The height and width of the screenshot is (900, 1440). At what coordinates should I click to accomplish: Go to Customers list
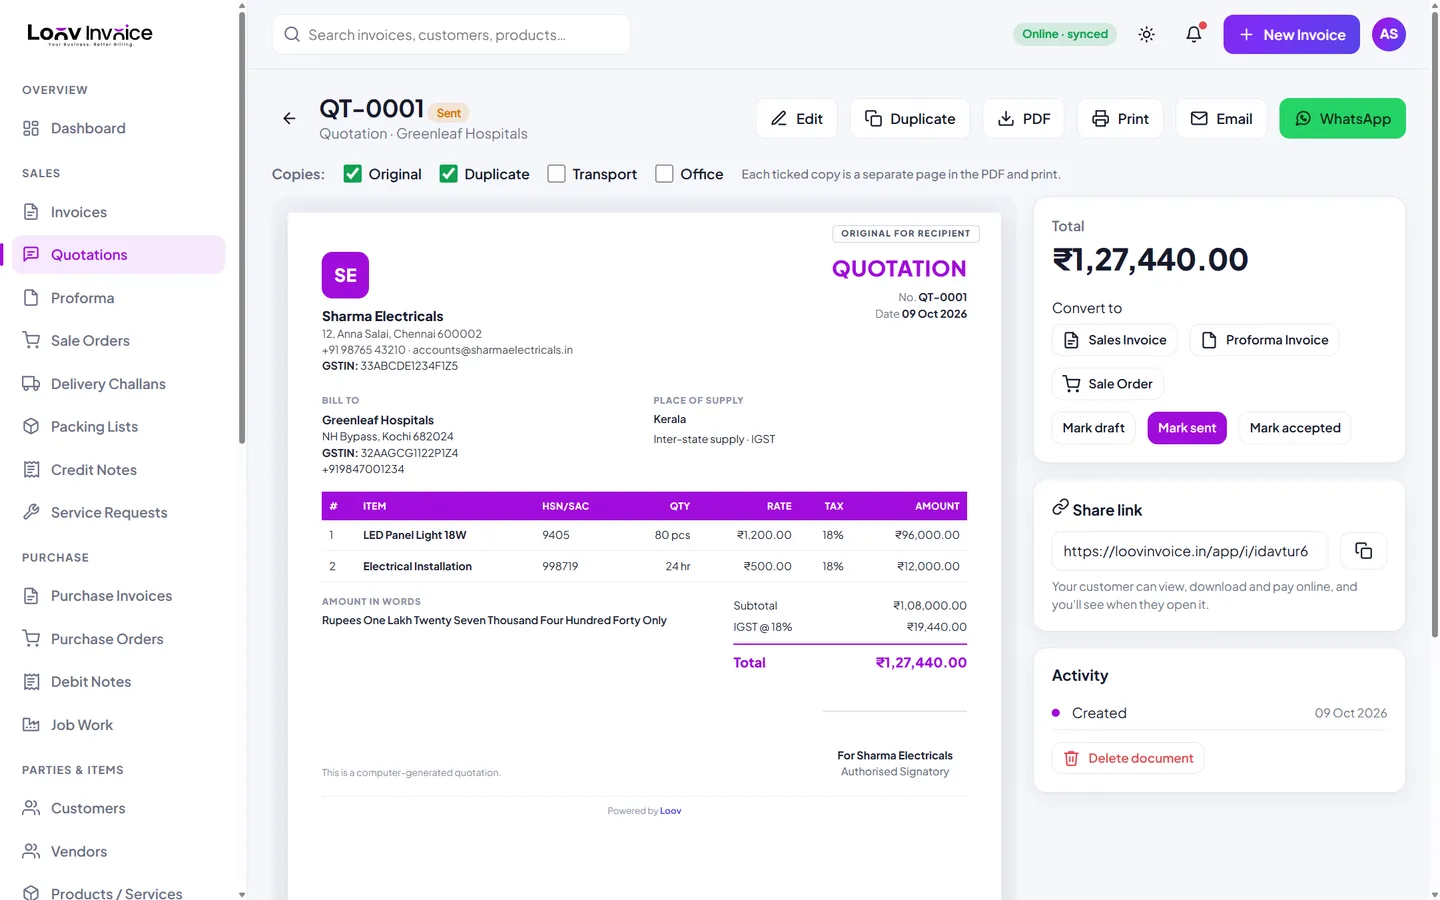[118, 808]
